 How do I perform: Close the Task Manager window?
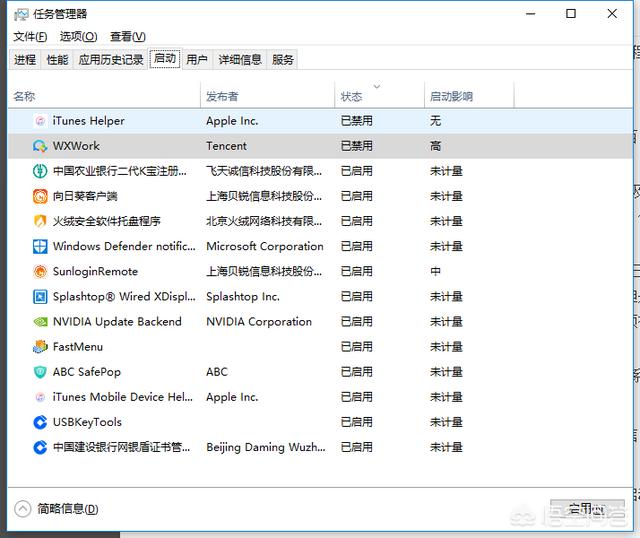(612, 14)
